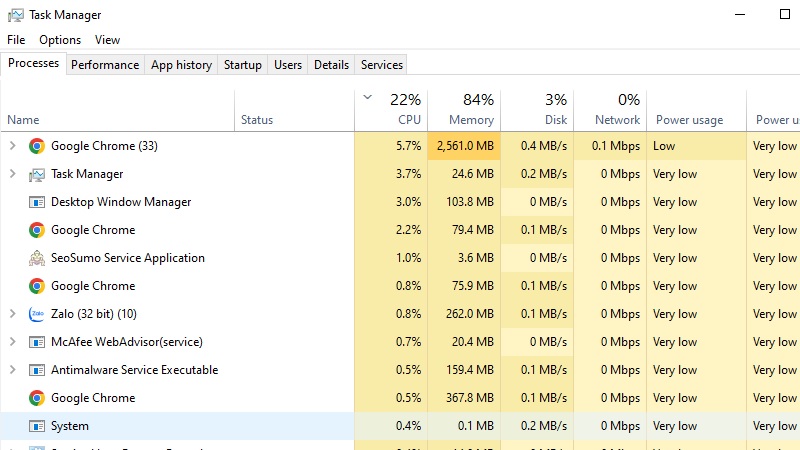Click the Task Manager title bar icon
The height and width of the screenshot is (450, 800).
[x=16, y=15]
